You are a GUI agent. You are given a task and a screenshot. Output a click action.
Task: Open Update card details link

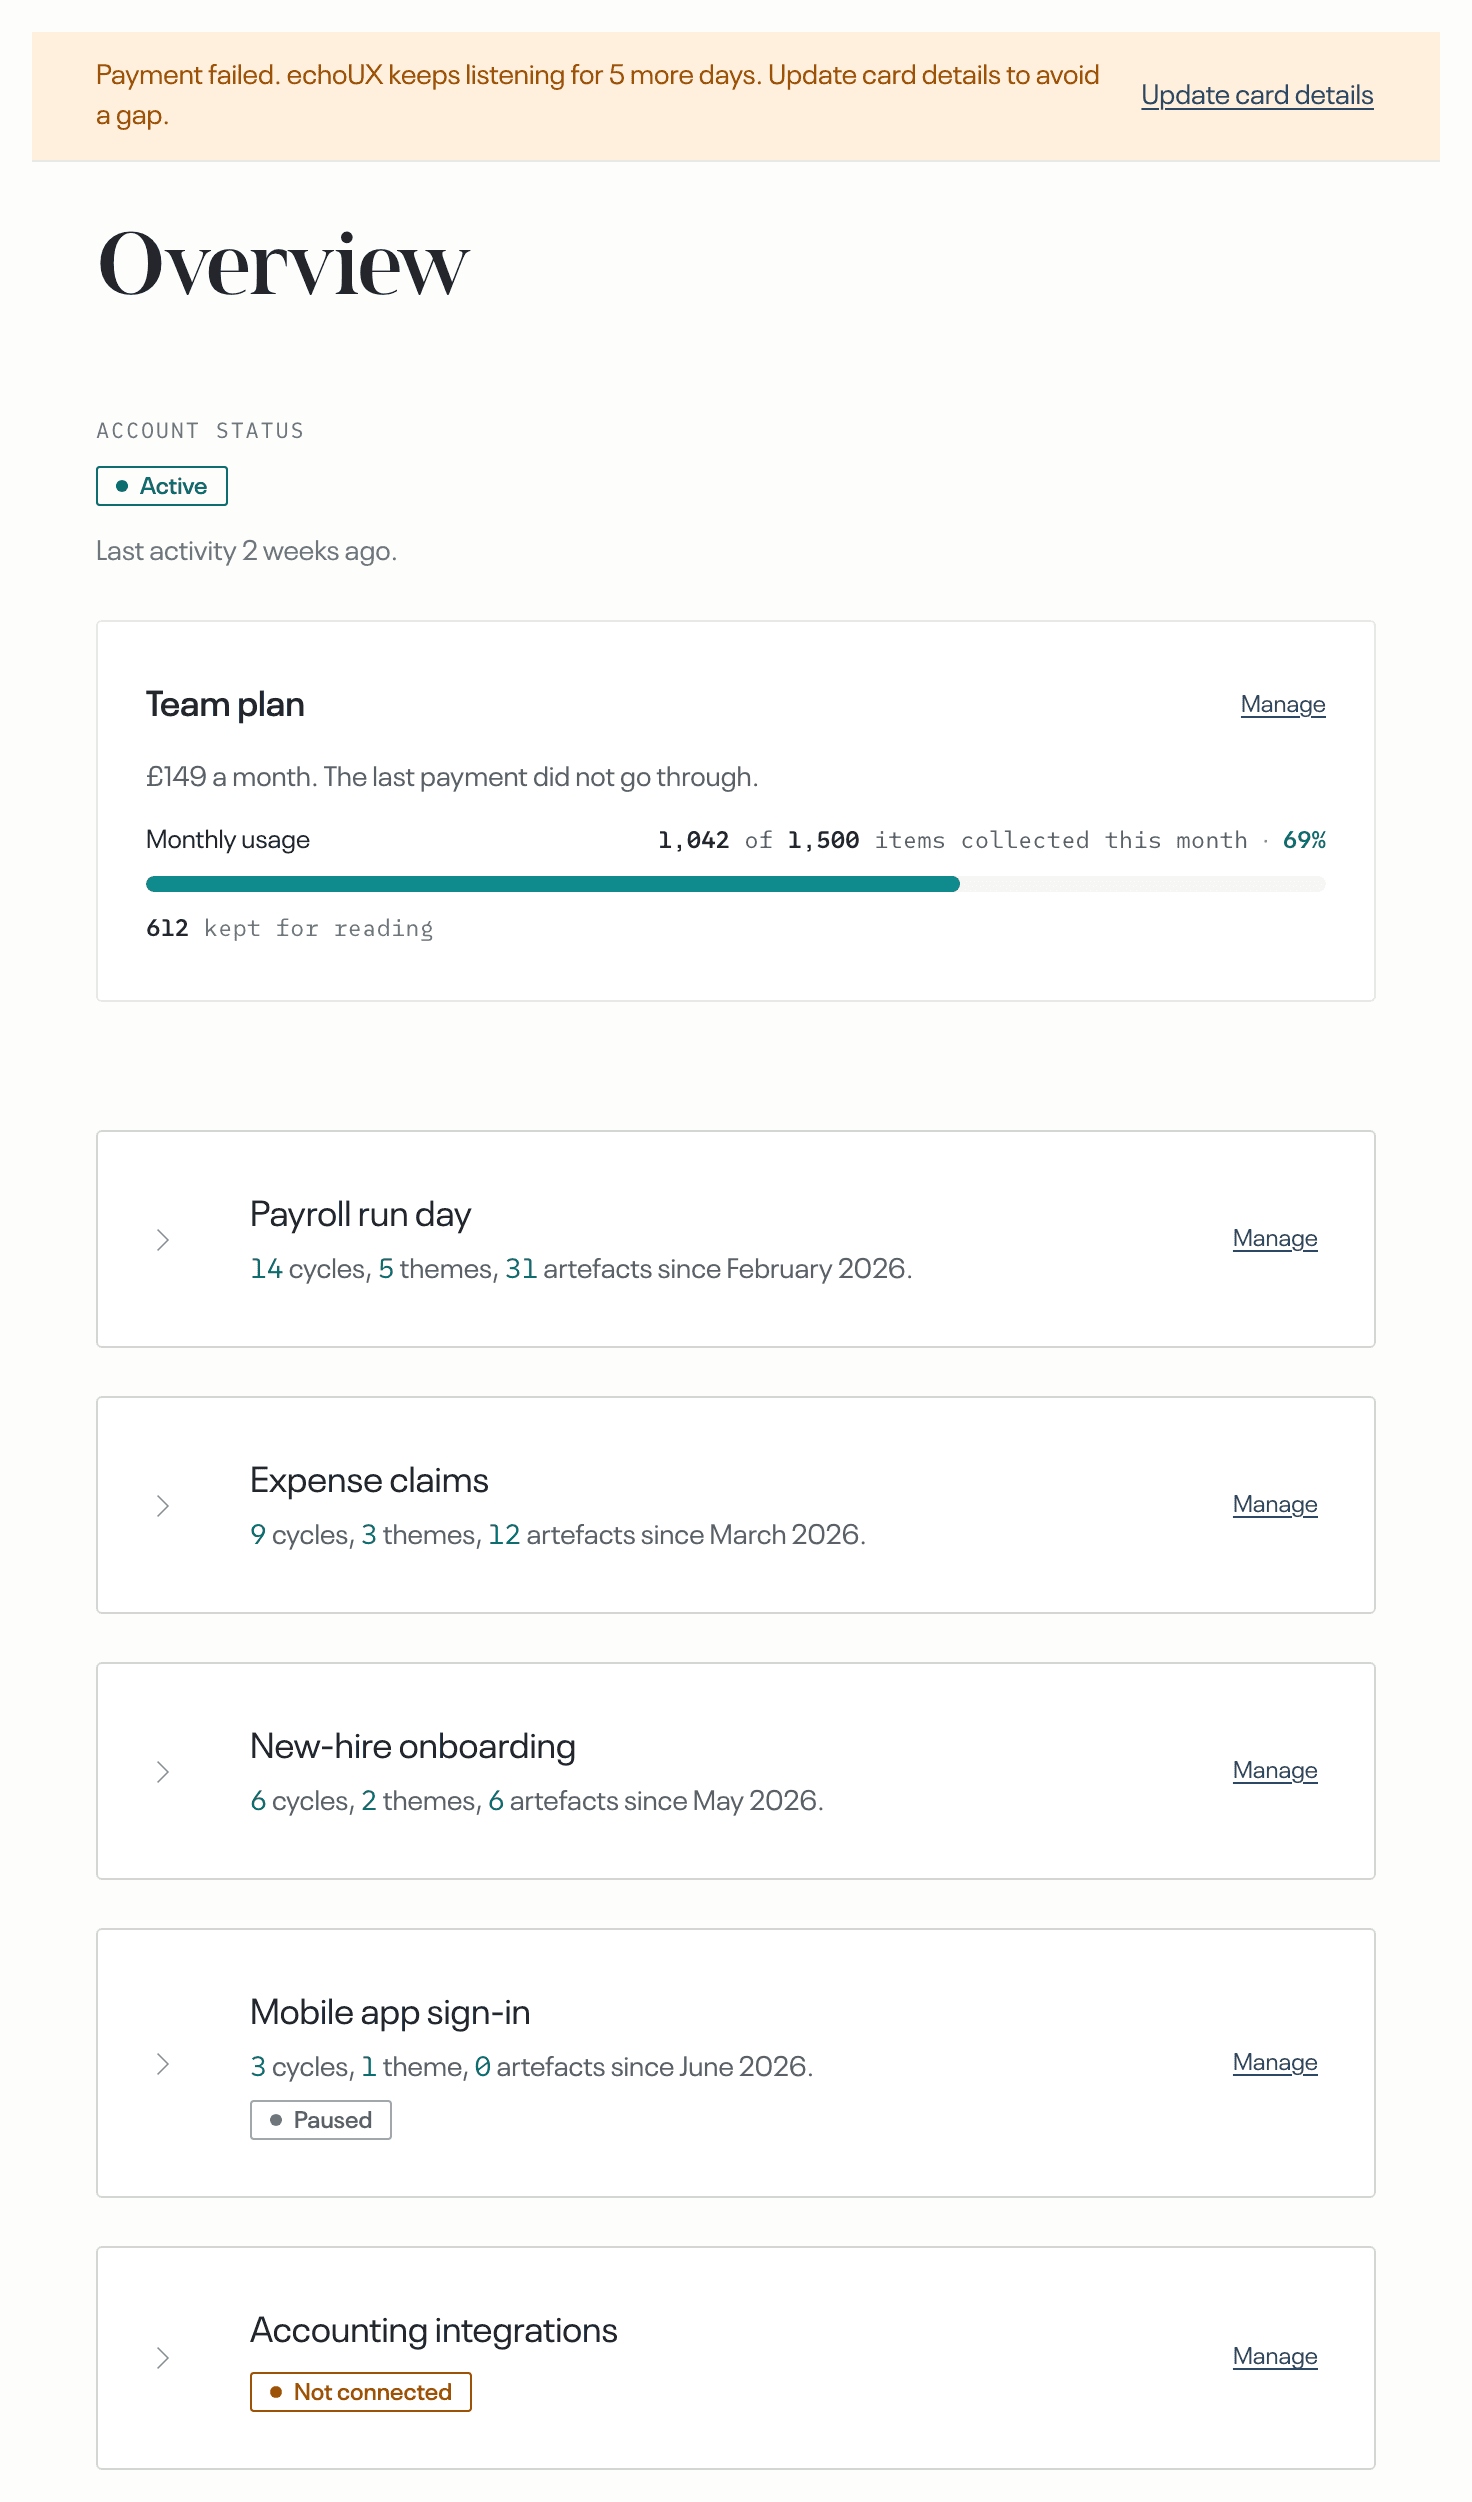coord(1257,95)
